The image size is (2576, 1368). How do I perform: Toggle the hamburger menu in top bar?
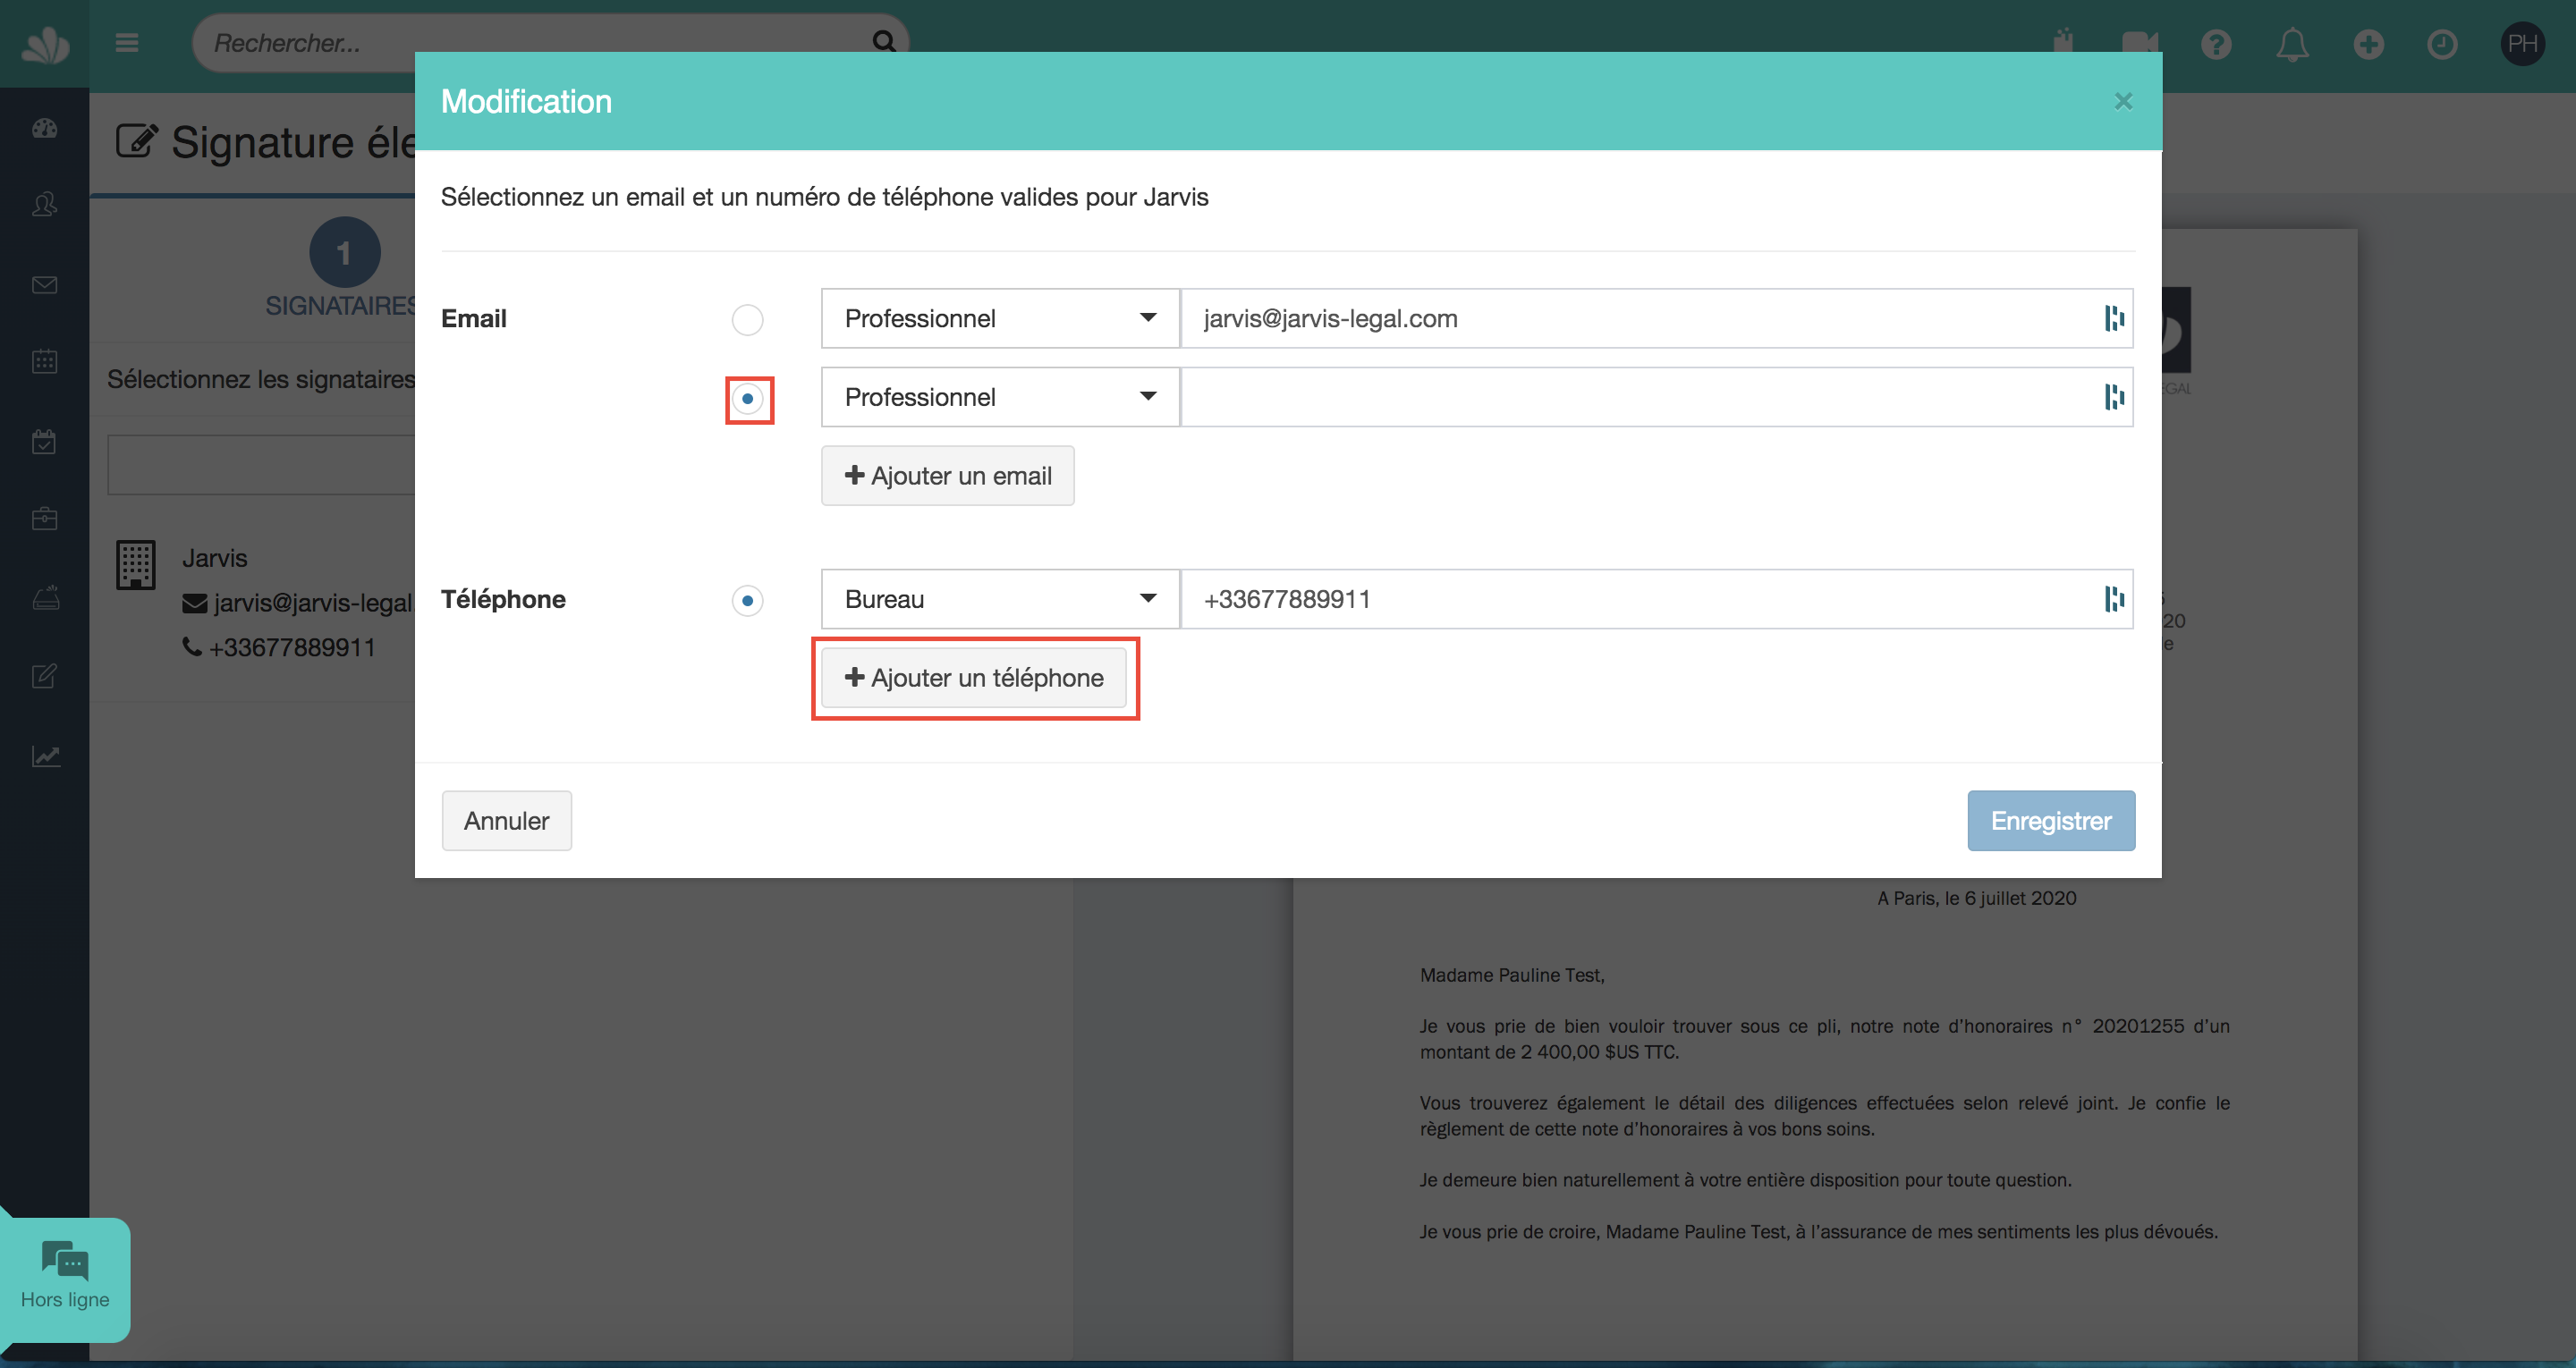[x=127, y=42]
